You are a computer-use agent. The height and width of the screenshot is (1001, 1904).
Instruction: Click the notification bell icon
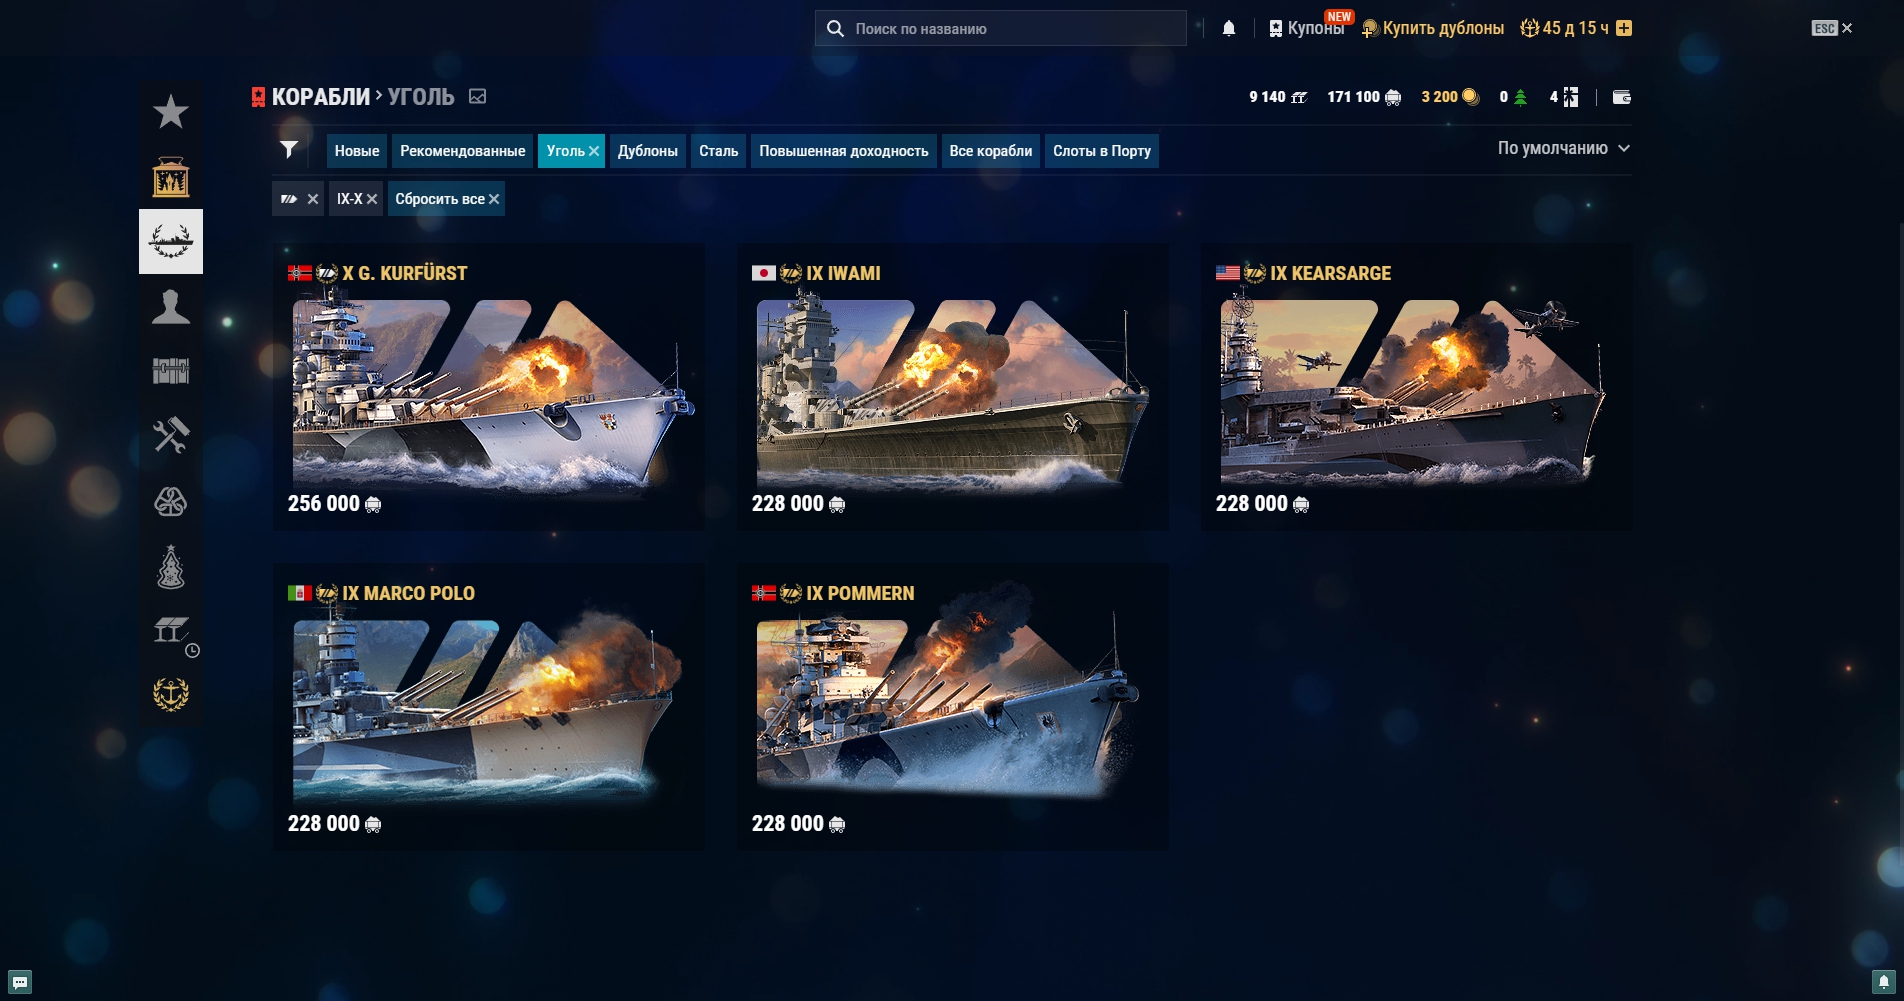coord(1229,28)
